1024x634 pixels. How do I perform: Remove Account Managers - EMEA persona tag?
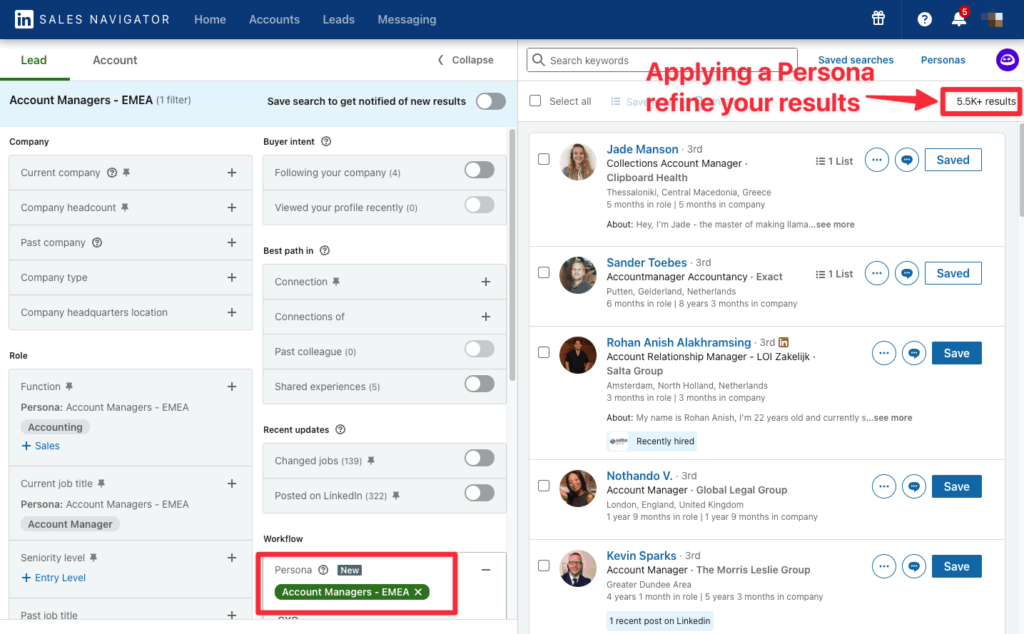pyautogui.click(x=418, y=592)
